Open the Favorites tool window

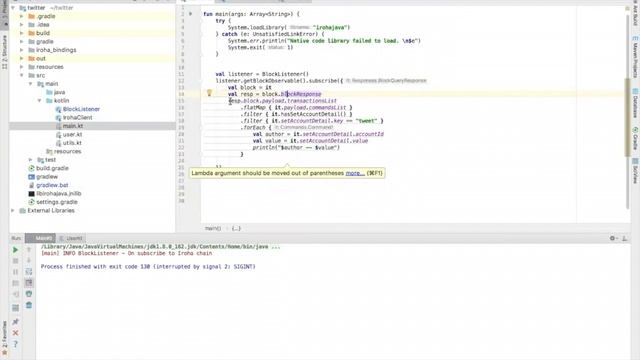4,338
